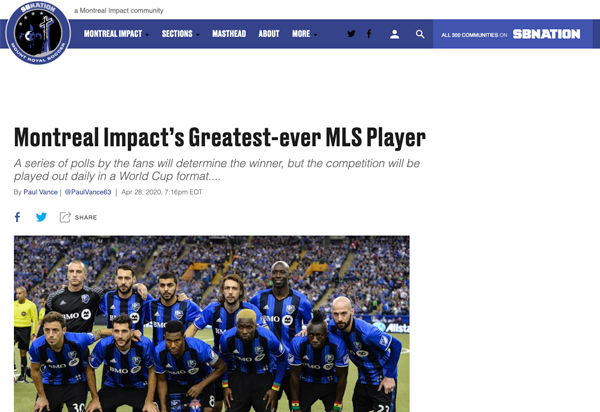Expand the Montreal Impact dropdown menu
The height and width of the screenshot is (412, 600).
(116, 34)
